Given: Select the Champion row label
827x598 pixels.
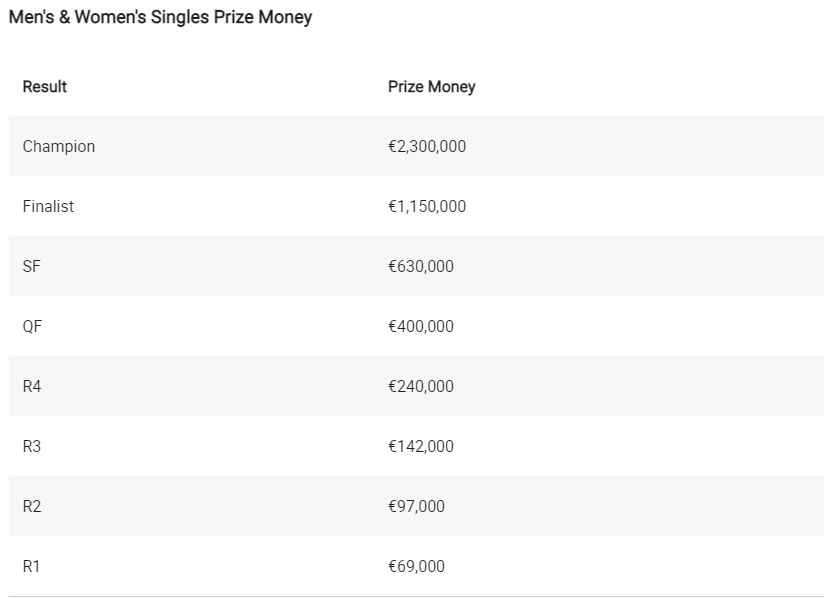Looking at the screenshot, I should (x=59, y=147).
